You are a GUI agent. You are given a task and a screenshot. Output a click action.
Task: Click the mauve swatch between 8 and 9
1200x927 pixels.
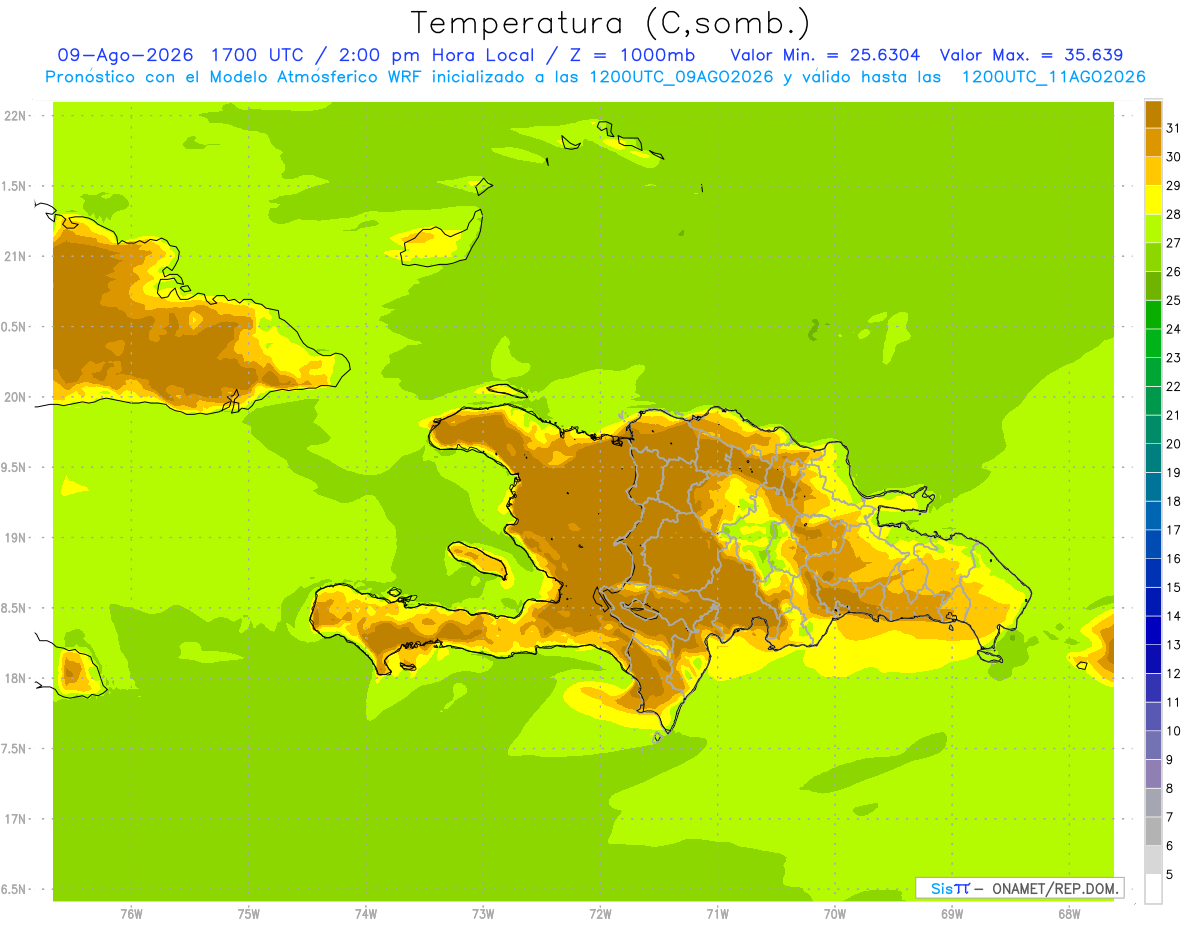coord(1153,774)
